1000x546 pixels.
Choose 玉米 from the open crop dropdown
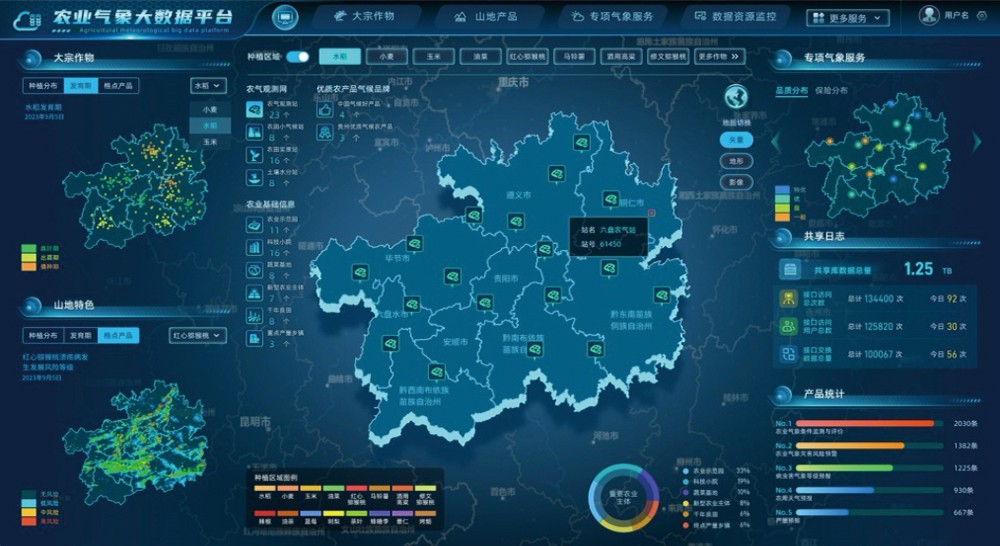click(210, 142)
